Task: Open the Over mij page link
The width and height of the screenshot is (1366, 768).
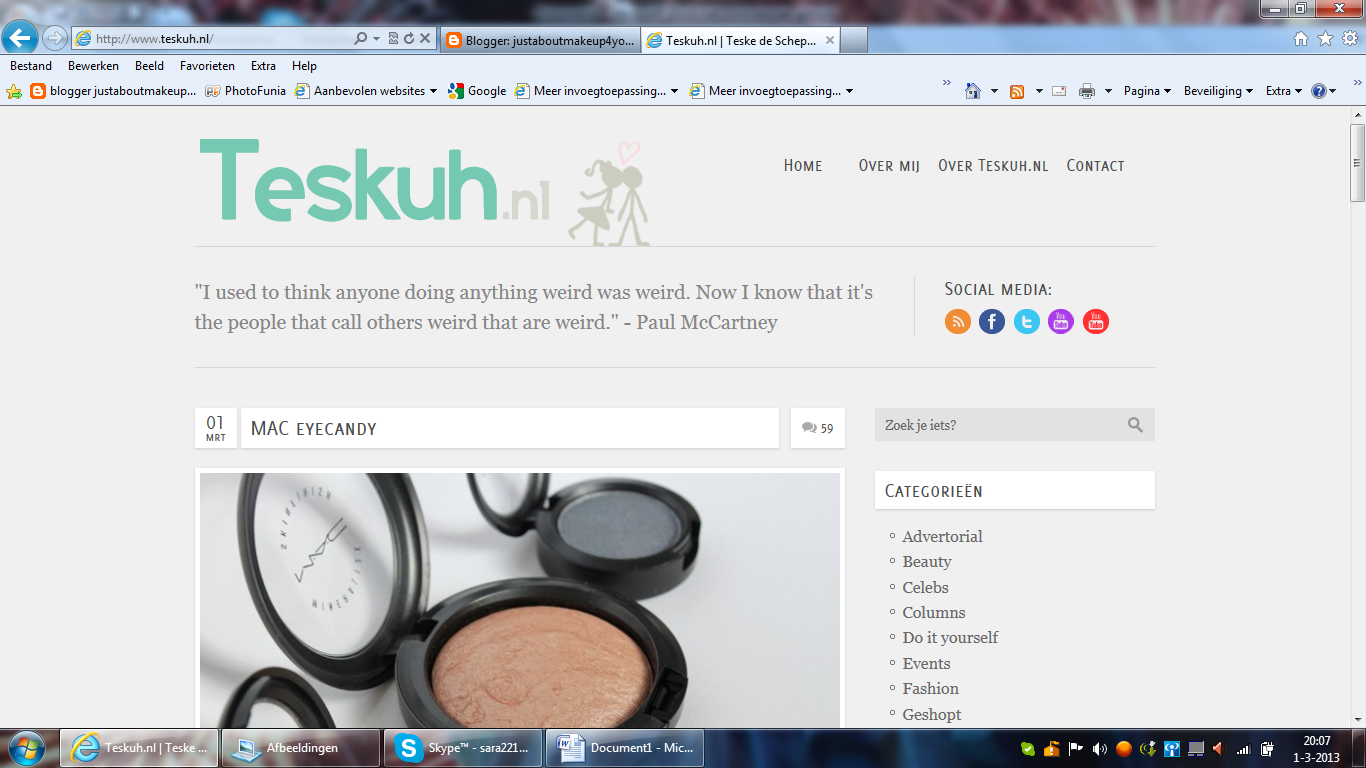Action: click(889, 166)
